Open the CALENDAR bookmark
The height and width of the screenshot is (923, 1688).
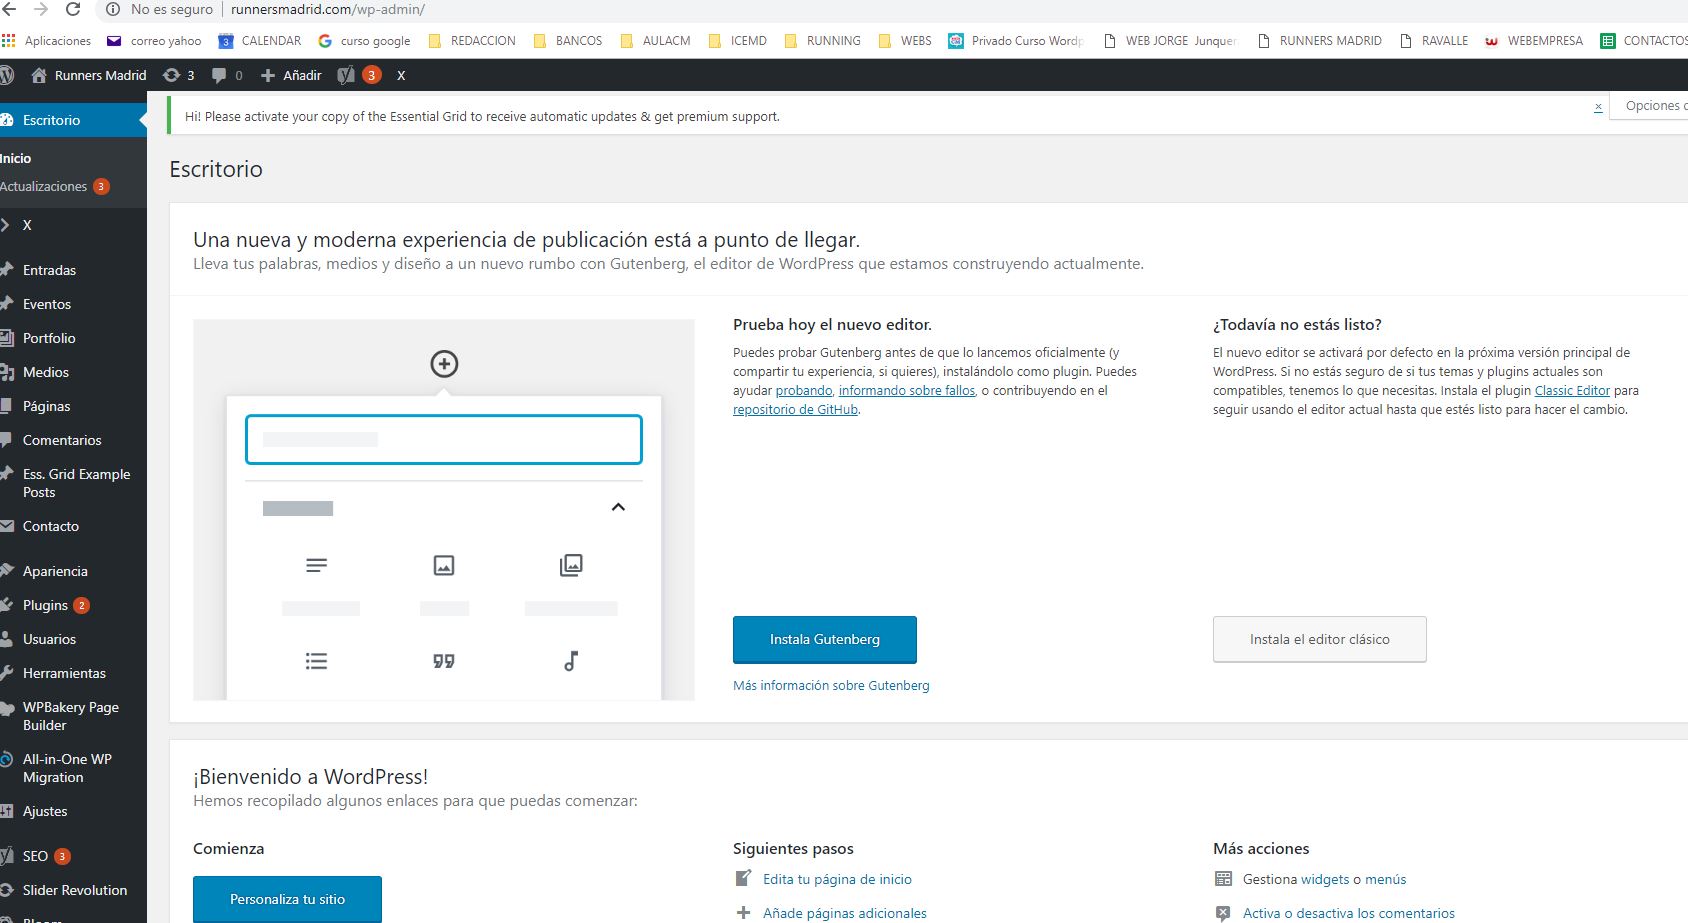[x=260, y=41]
